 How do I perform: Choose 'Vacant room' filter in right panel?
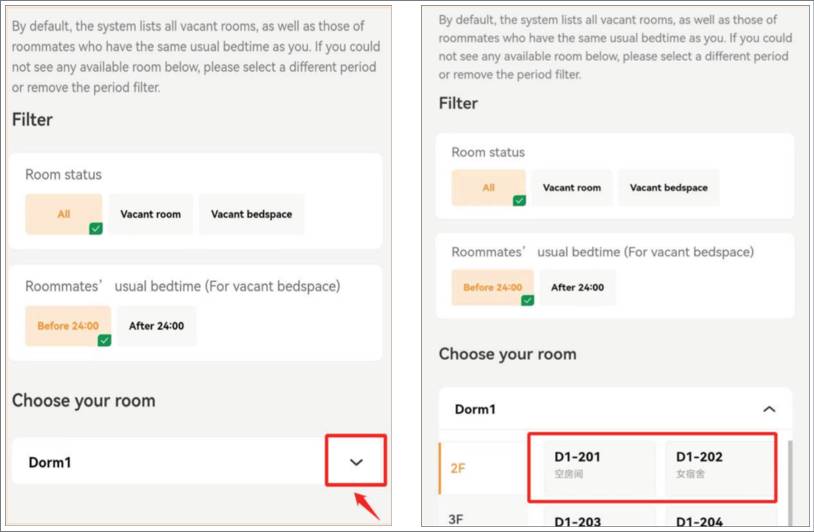click(572, 187)
